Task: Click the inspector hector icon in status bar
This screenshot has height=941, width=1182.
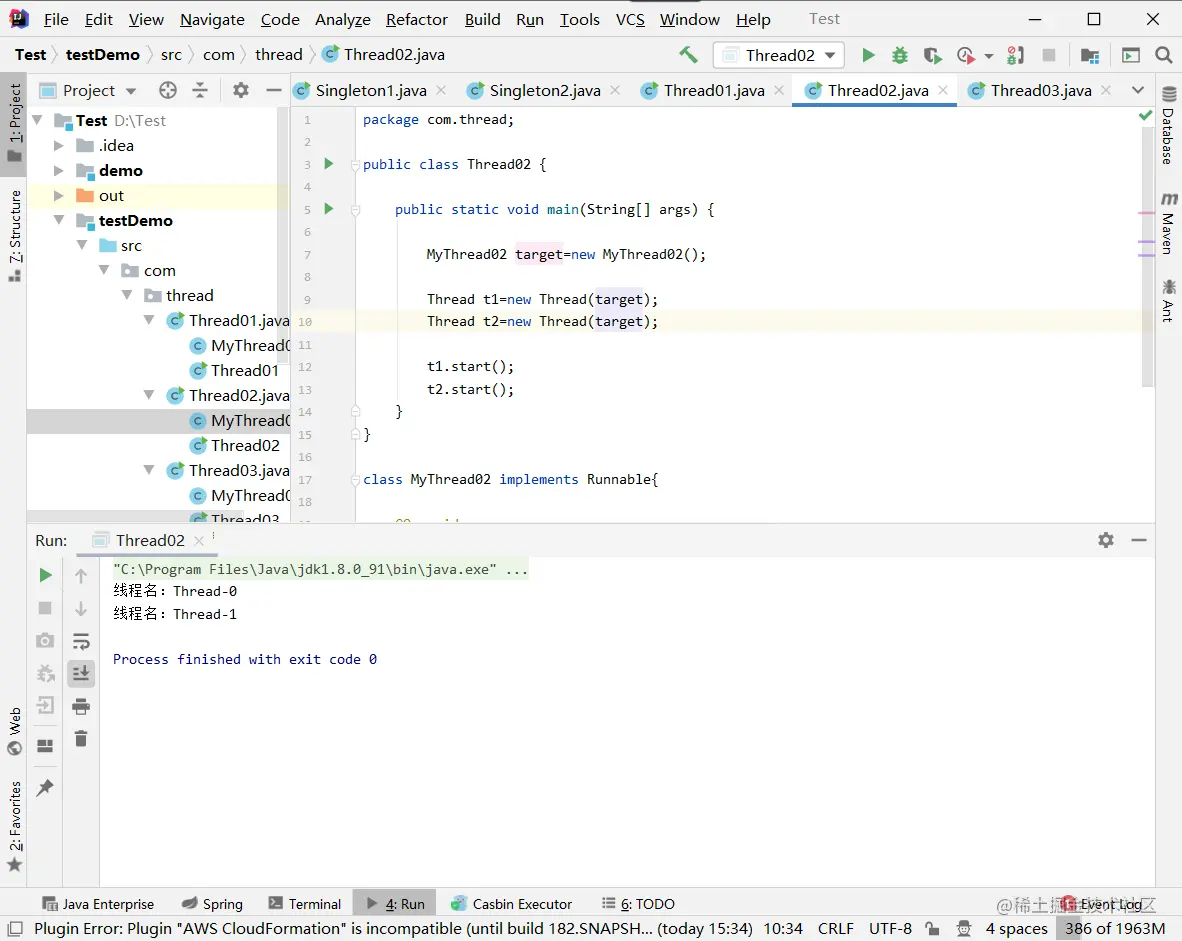Action: 963,928
